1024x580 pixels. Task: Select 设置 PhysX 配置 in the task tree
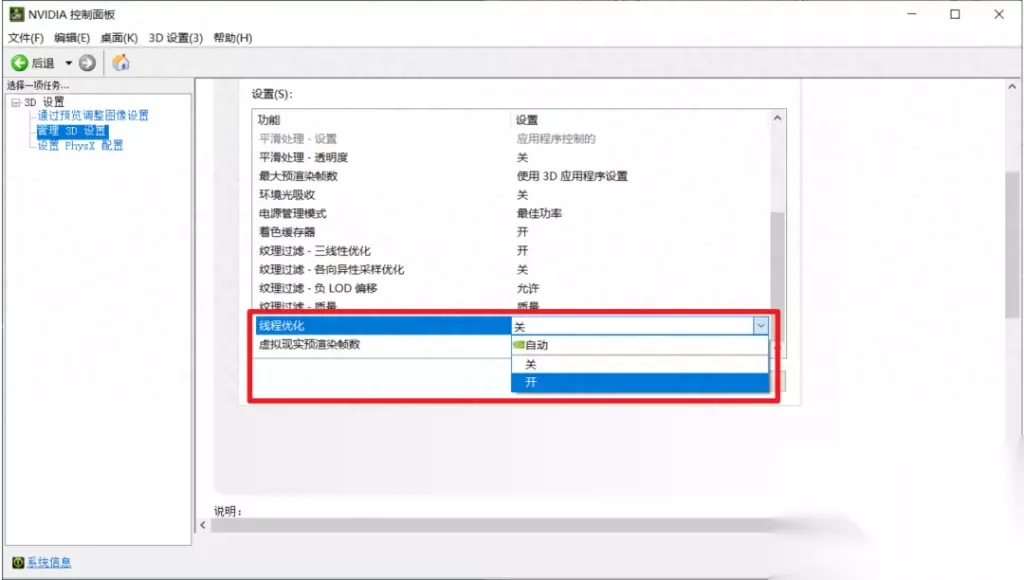coord(80,145)
